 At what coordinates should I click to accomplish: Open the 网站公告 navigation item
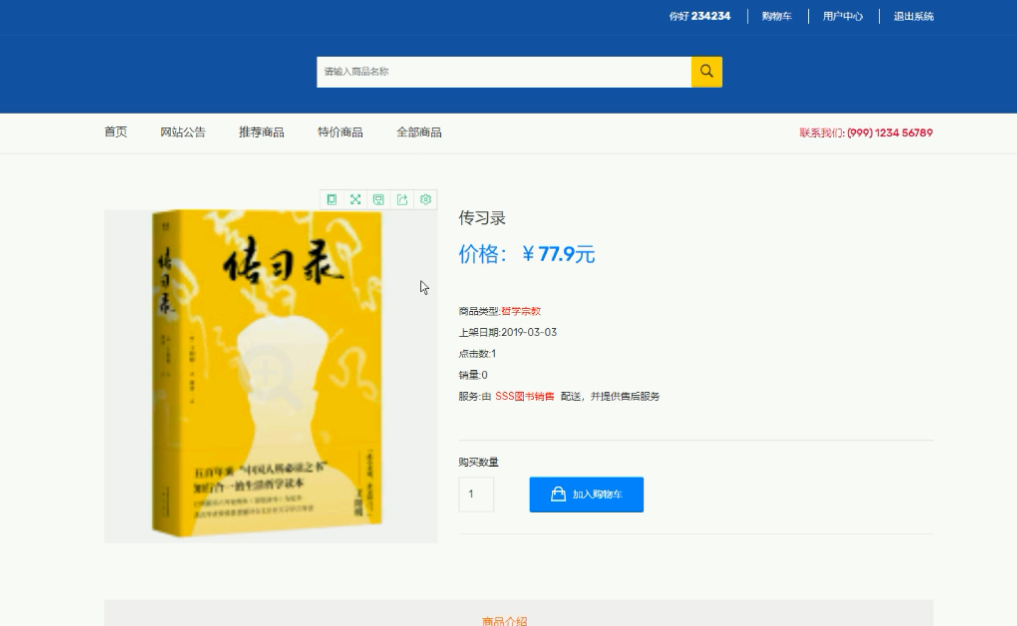point(183,132)
